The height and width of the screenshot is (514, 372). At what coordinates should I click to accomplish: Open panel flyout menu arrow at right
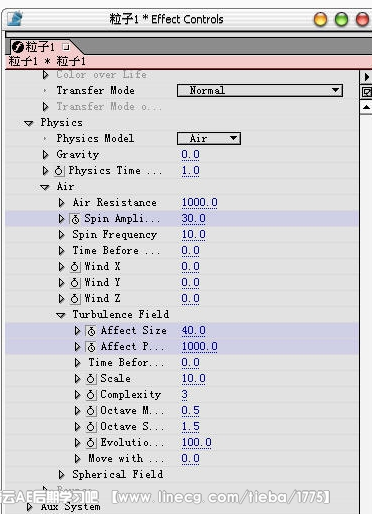pyautogui.click(x=367, y=77)
